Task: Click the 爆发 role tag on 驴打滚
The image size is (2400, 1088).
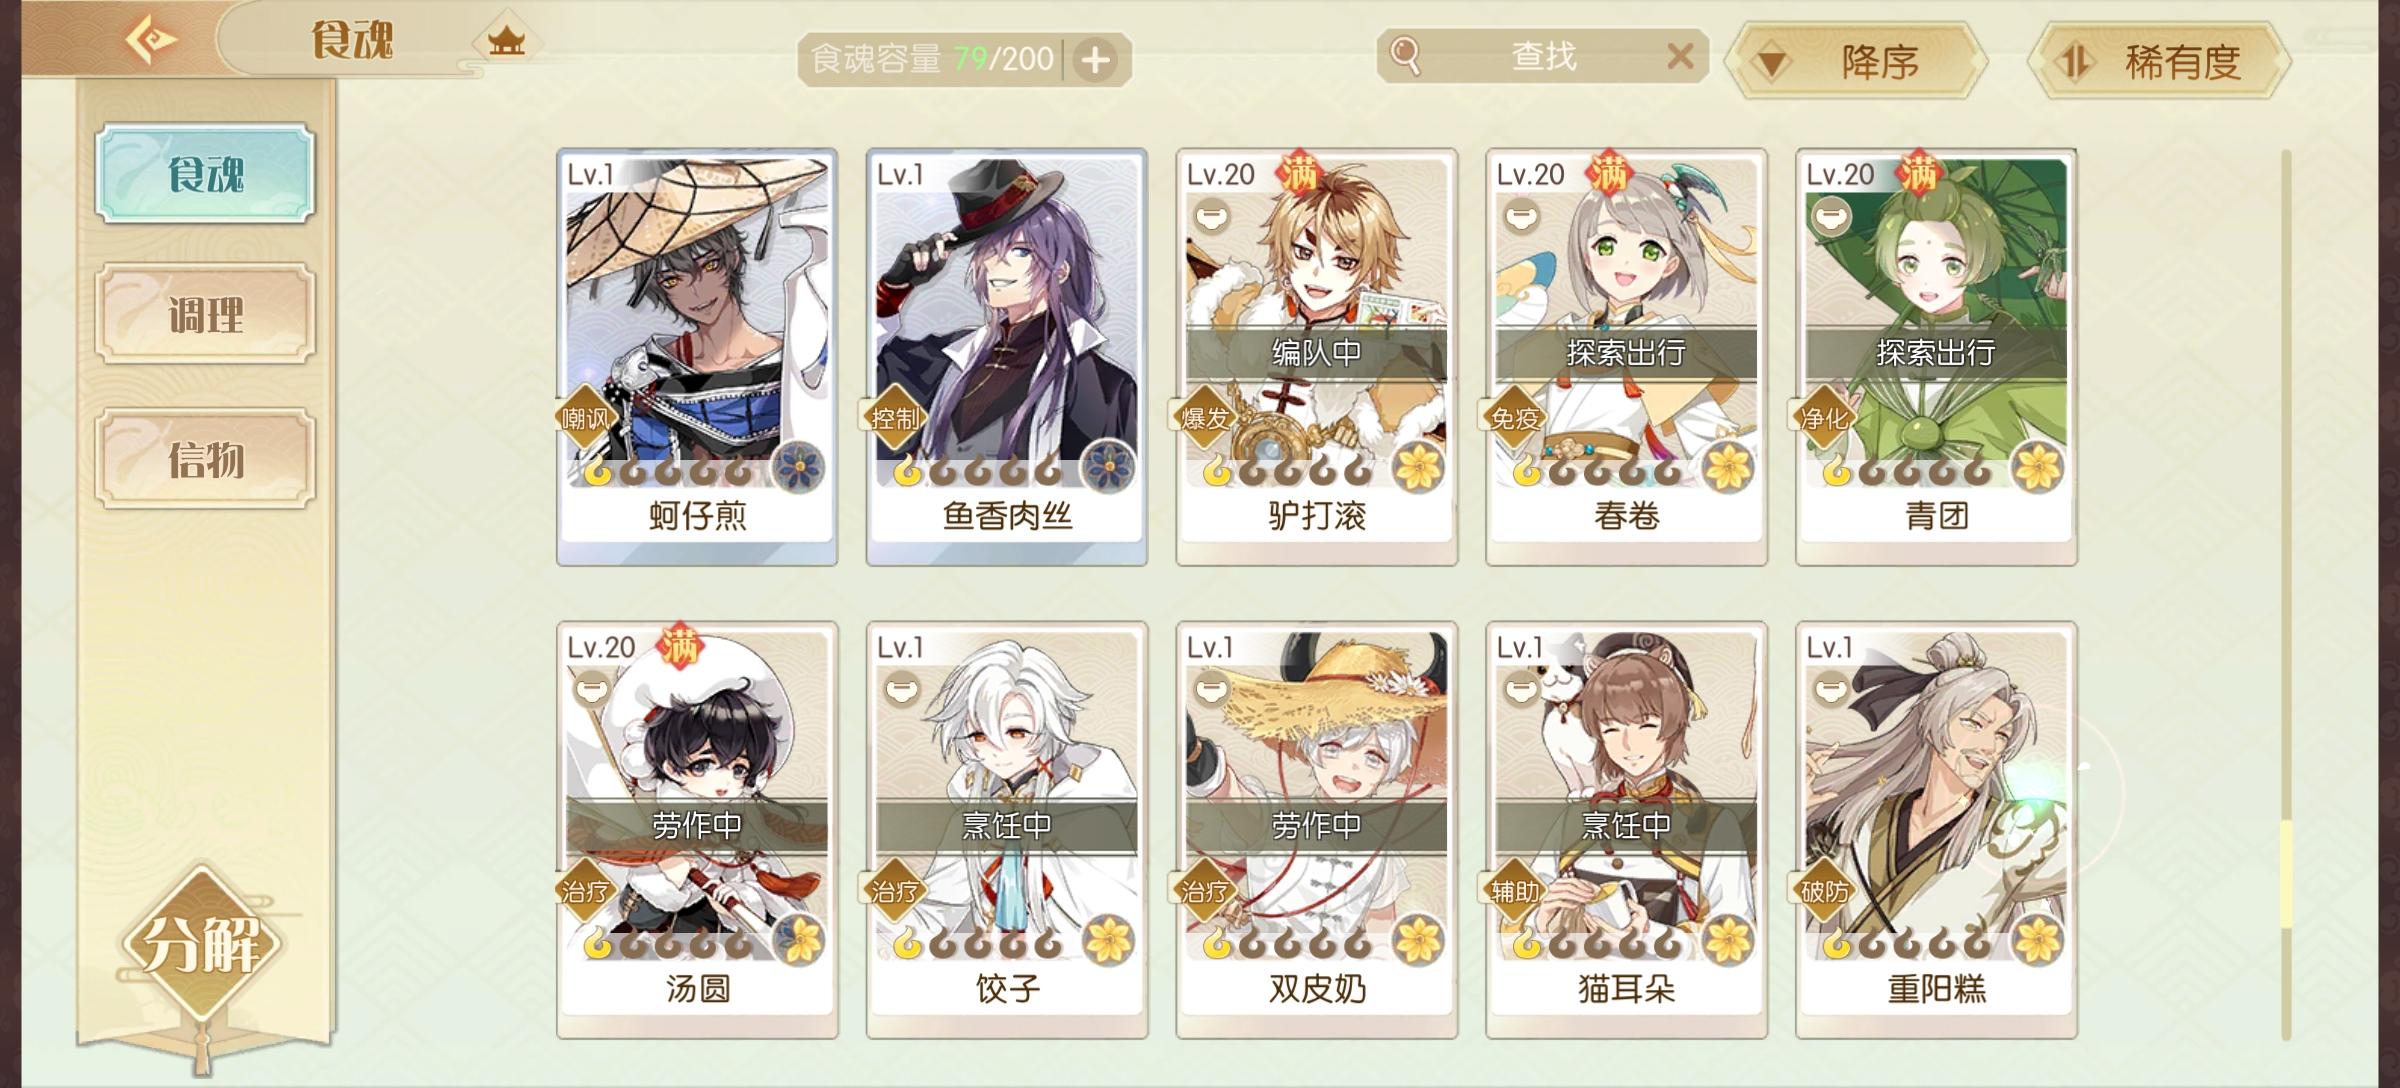Action: (1205, 418)
